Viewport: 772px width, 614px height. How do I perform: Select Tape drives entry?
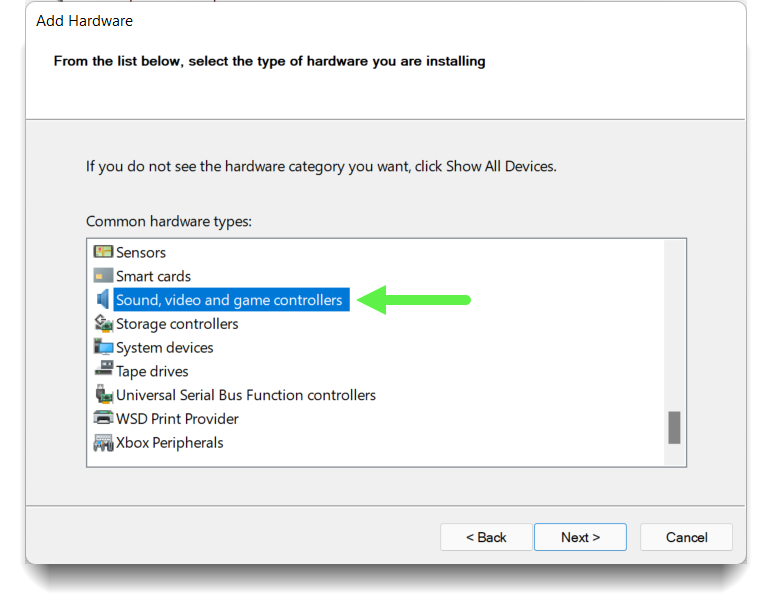click(152, 371)
